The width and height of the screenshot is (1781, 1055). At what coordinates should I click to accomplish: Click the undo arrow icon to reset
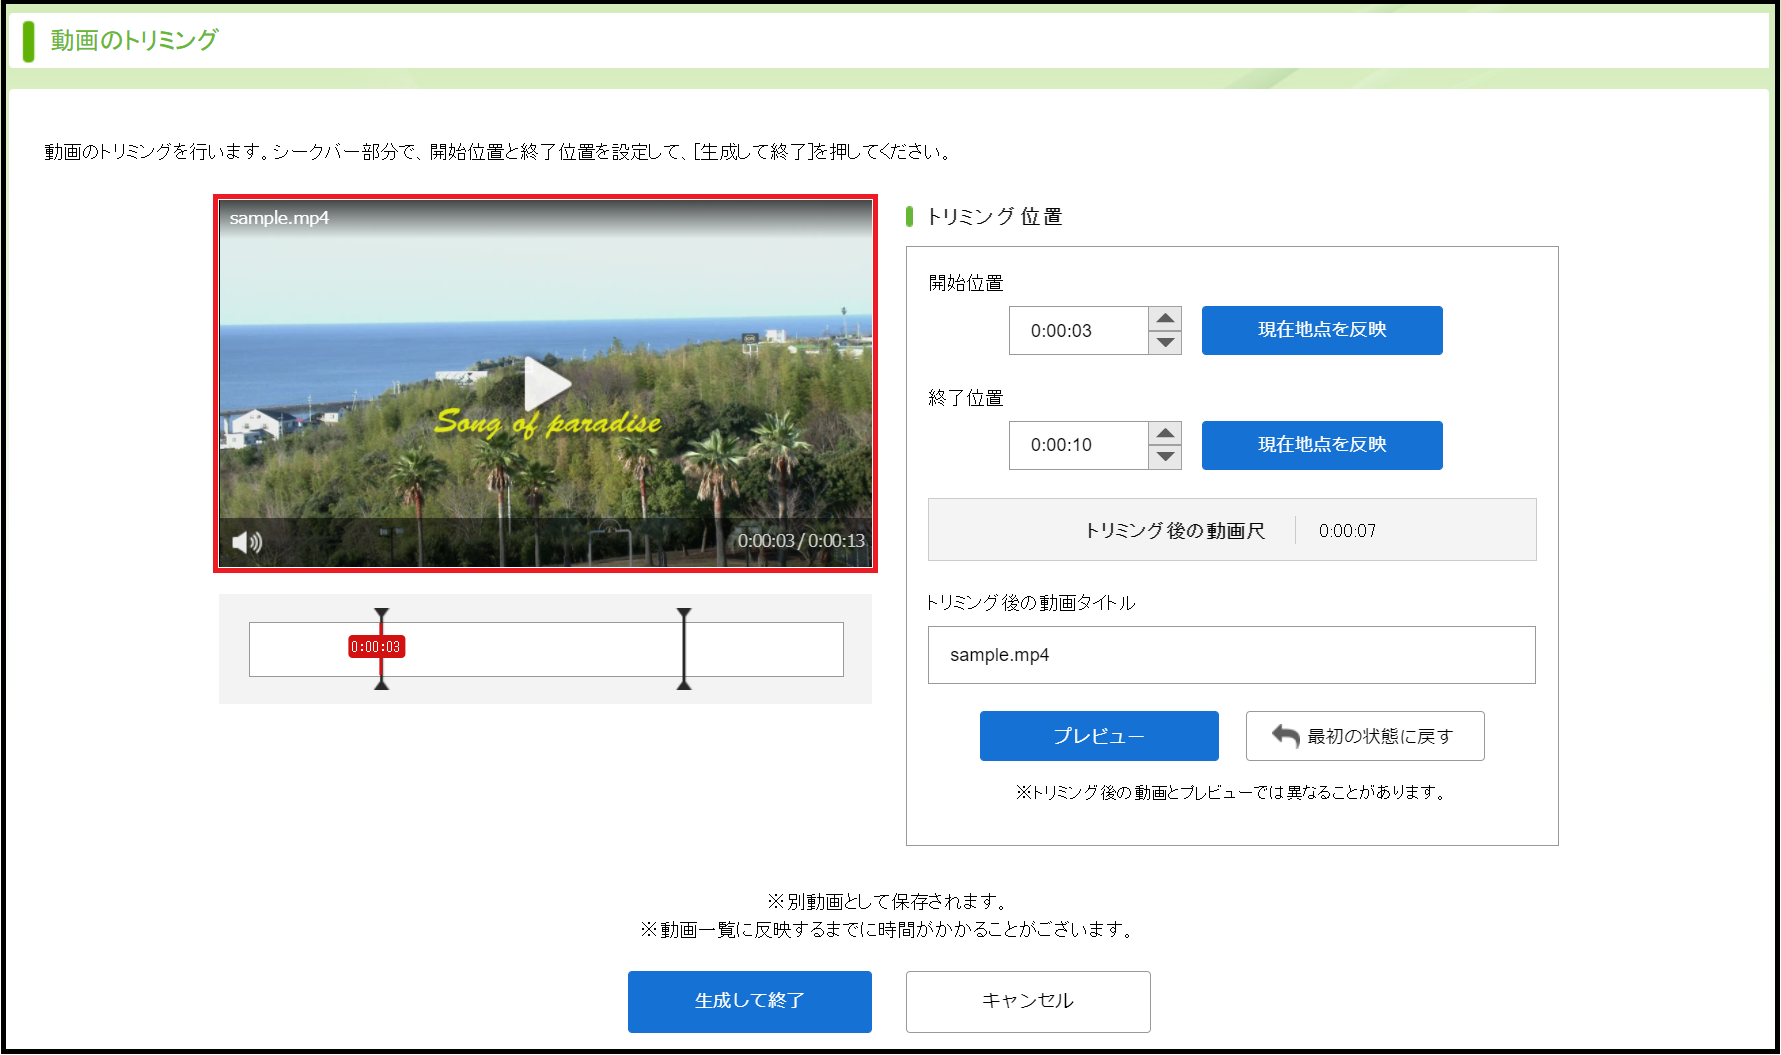point(1285,736)
